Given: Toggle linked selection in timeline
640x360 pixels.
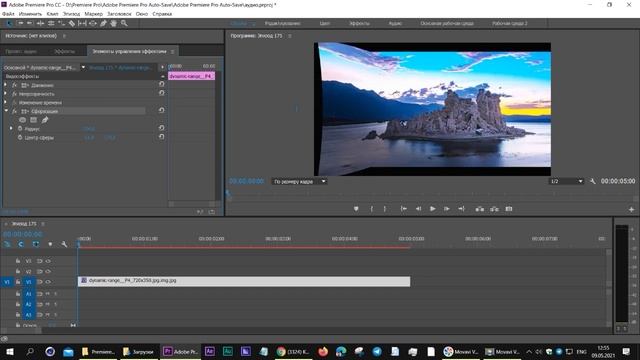Looking at the screenshot, I should click(x=36, y=244).
